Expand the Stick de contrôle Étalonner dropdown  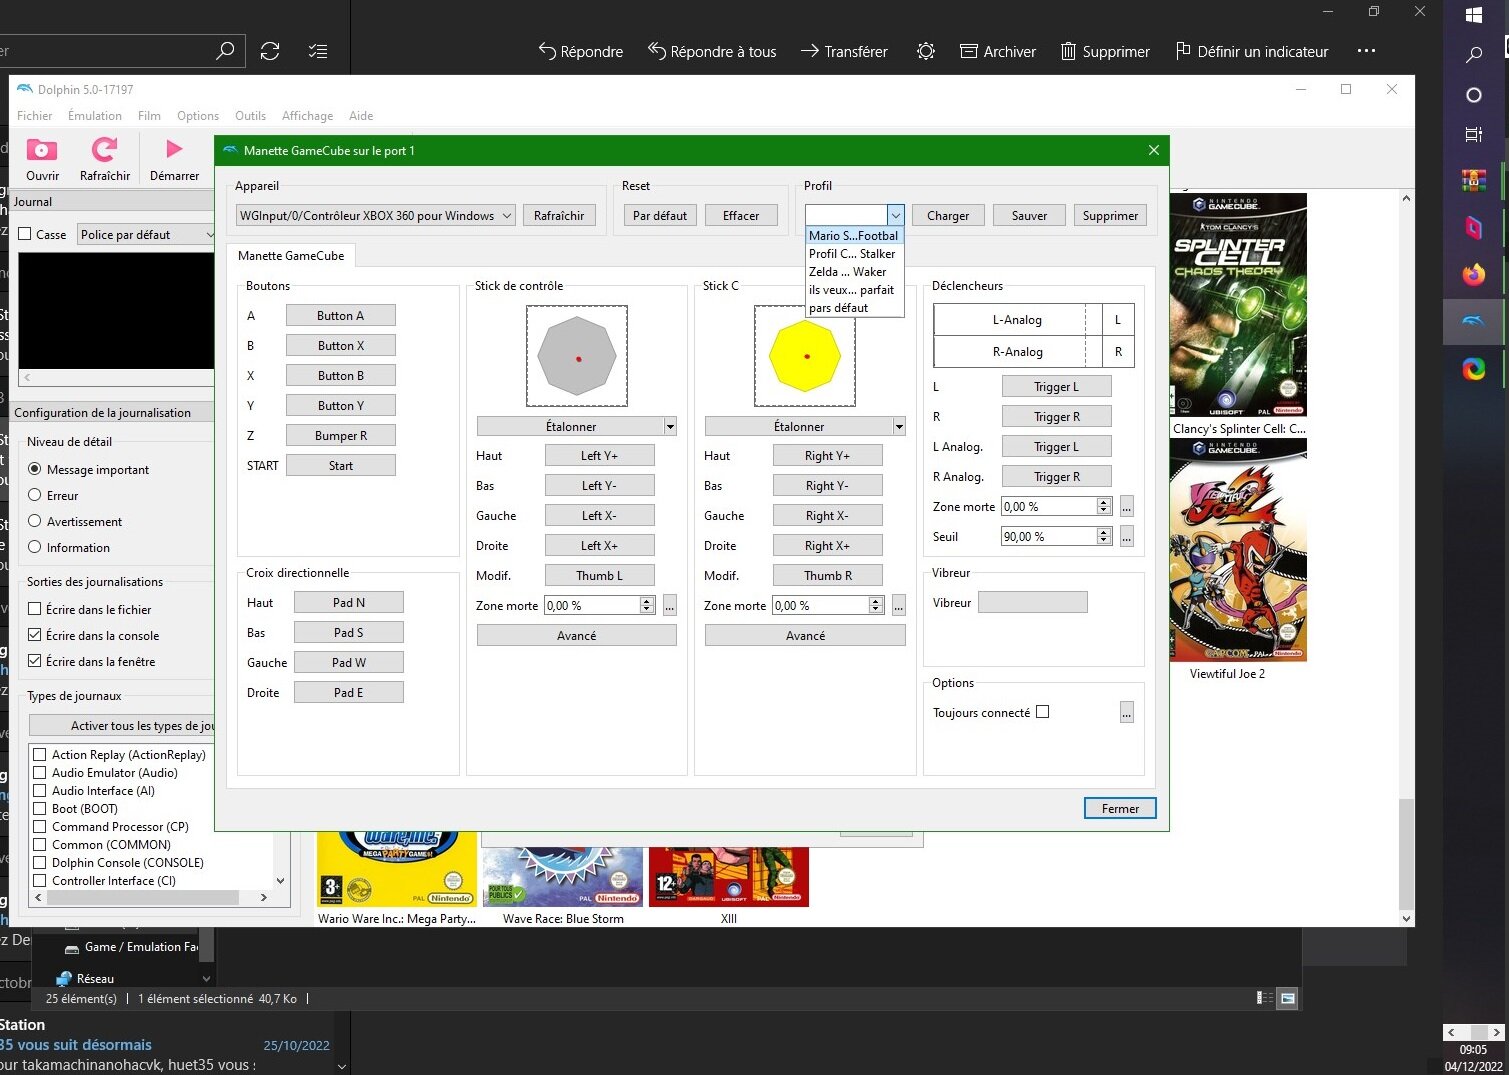tap(670, 427)
